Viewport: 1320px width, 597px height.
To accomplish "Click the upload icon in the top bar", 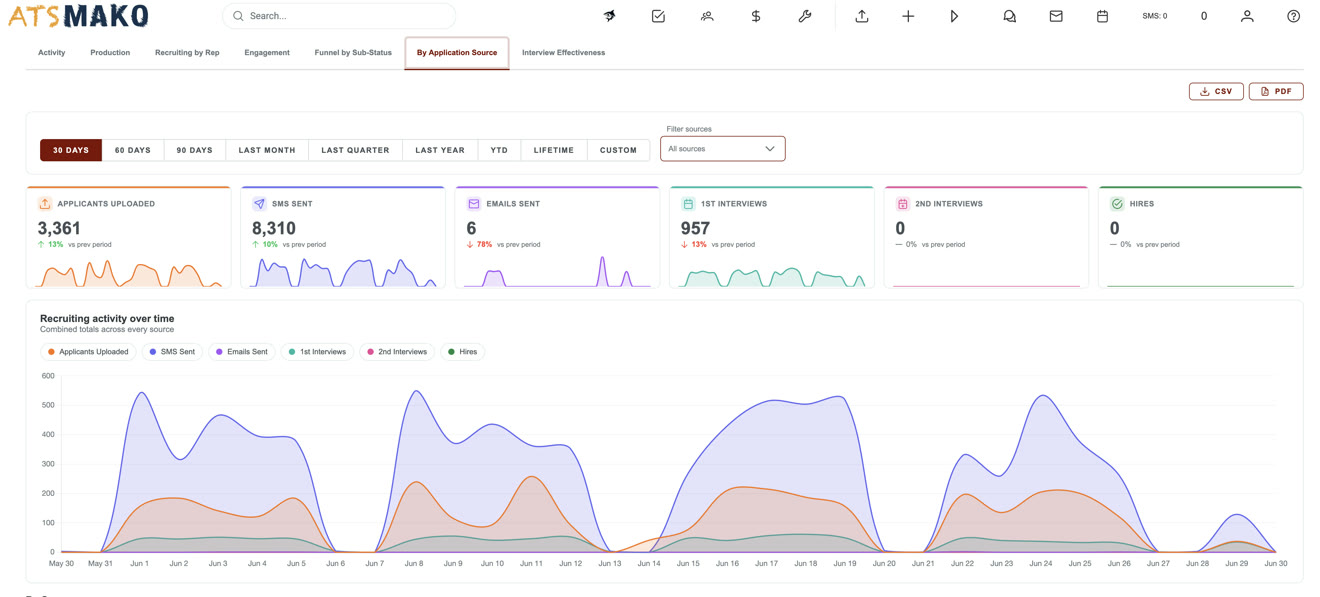I will [x=861, y=16].
